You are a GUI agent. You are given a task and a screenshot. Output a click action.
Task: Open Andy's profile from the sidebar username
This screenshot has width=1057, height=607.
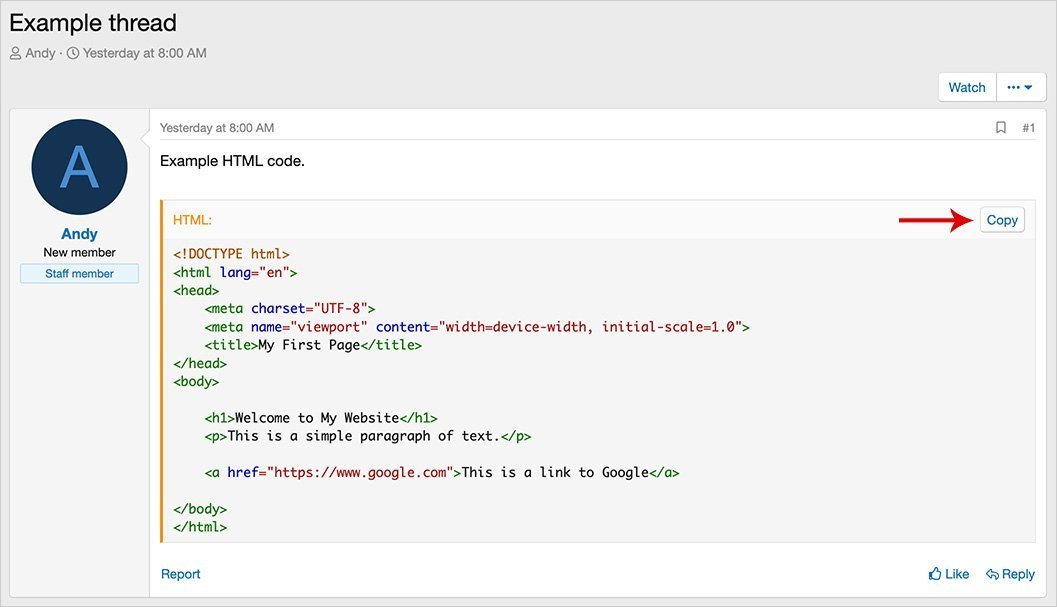pyautogui.click(x=79, y=234)
